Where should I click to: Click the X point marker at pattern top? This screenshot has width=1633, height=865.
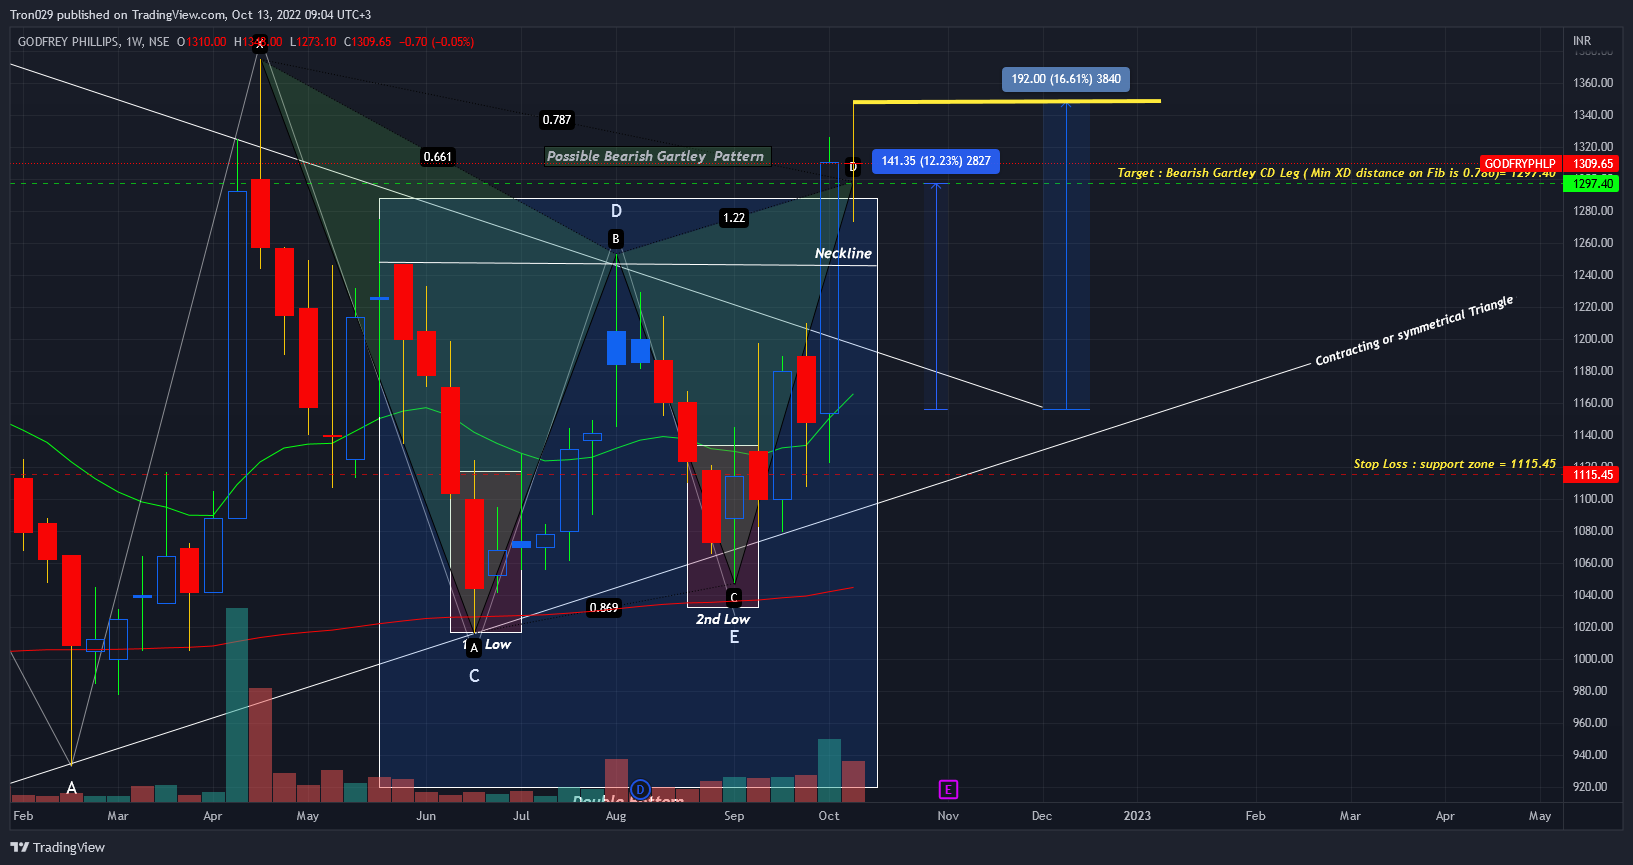click(x=260, y=44)
